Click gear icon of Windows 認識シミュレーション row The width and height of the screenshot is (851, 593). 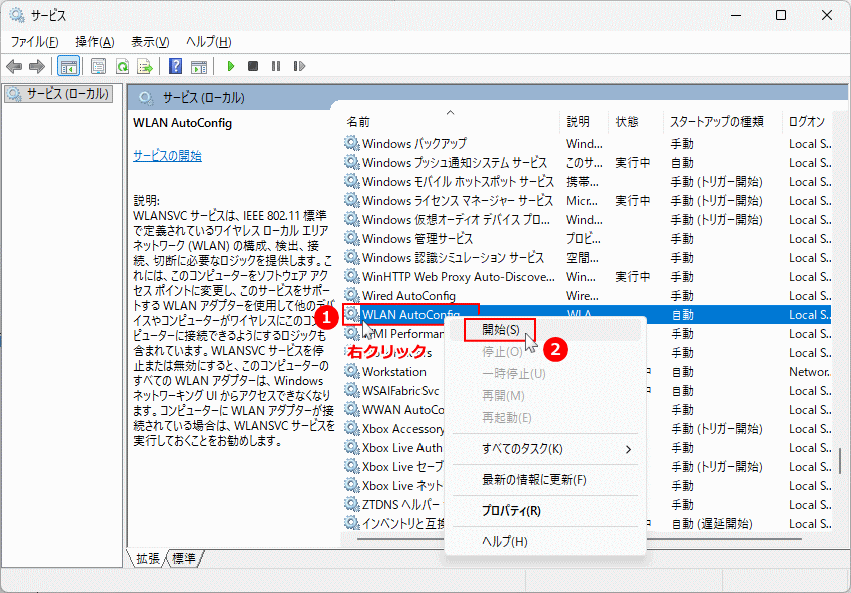click(352, 257)
